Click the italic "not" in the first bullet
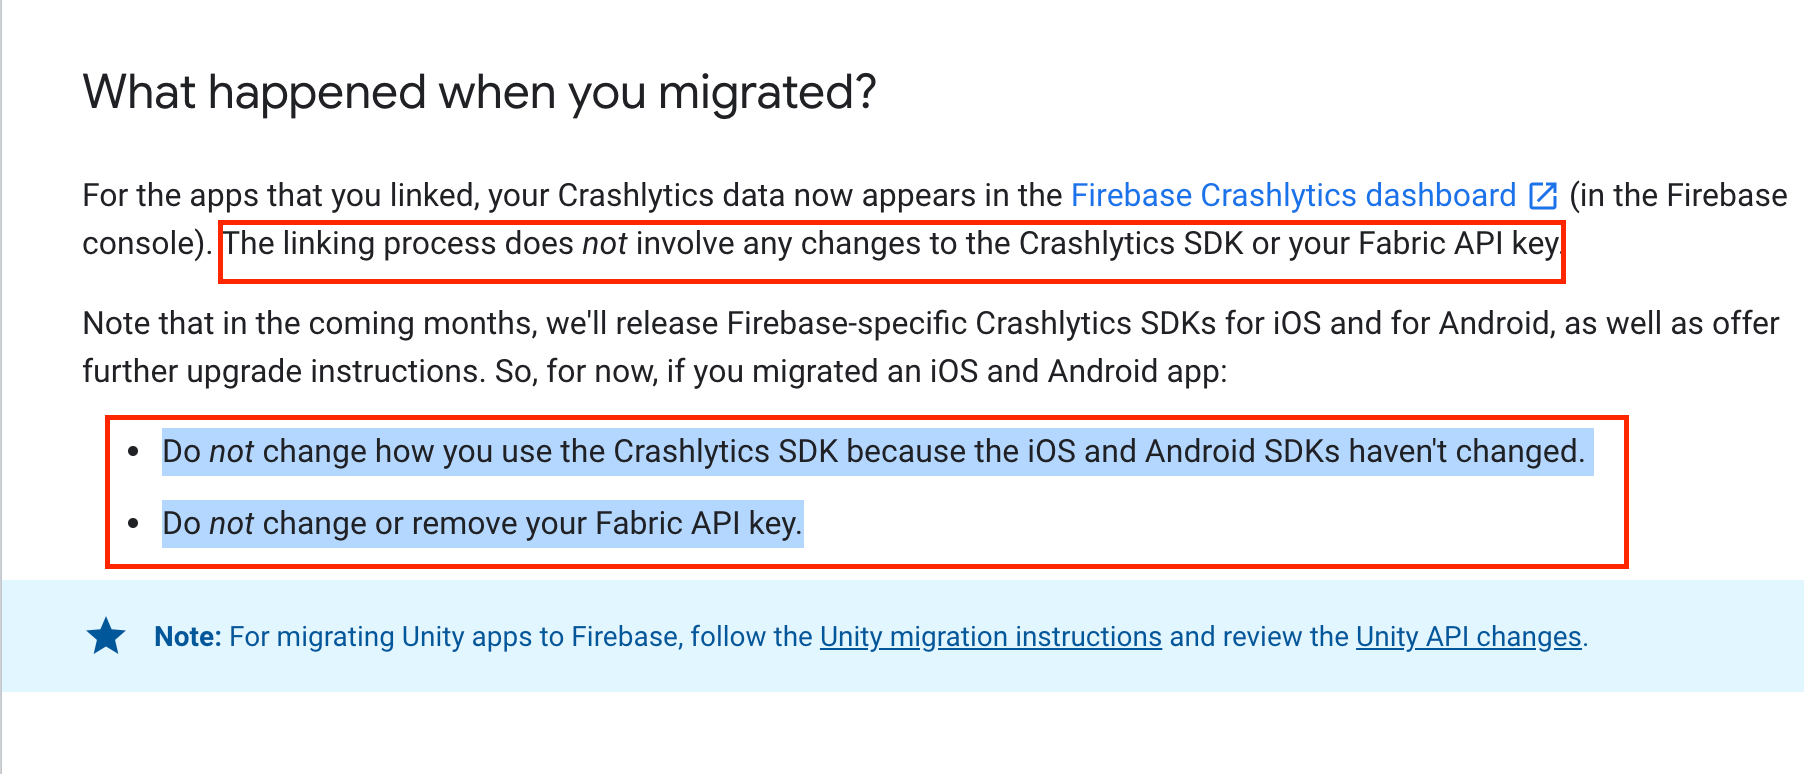Viewport: 1804px width, 774px height. [231, 451]
